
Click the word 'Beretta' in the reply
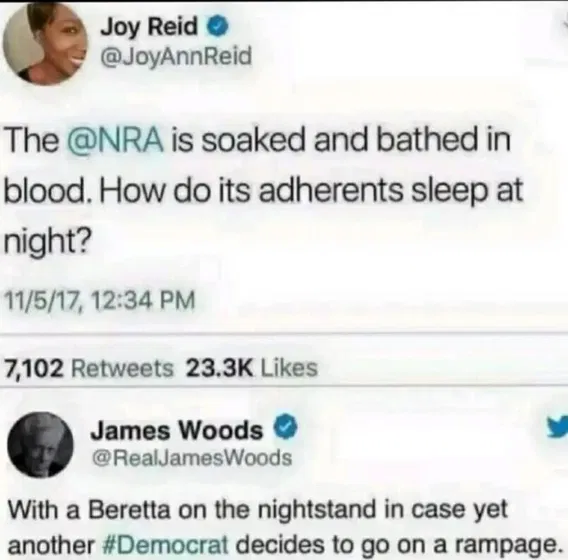tap(129, 510)
